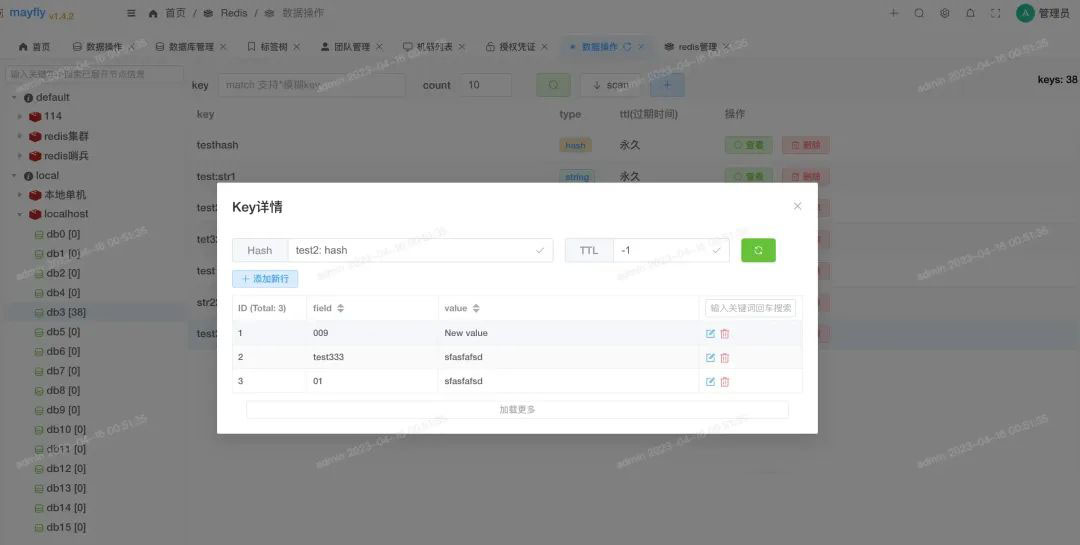Image resolution: width=1080 pixels, height=545 pixels.
Task: Collapse the default tag node
Action: click(x=14, y=97)
